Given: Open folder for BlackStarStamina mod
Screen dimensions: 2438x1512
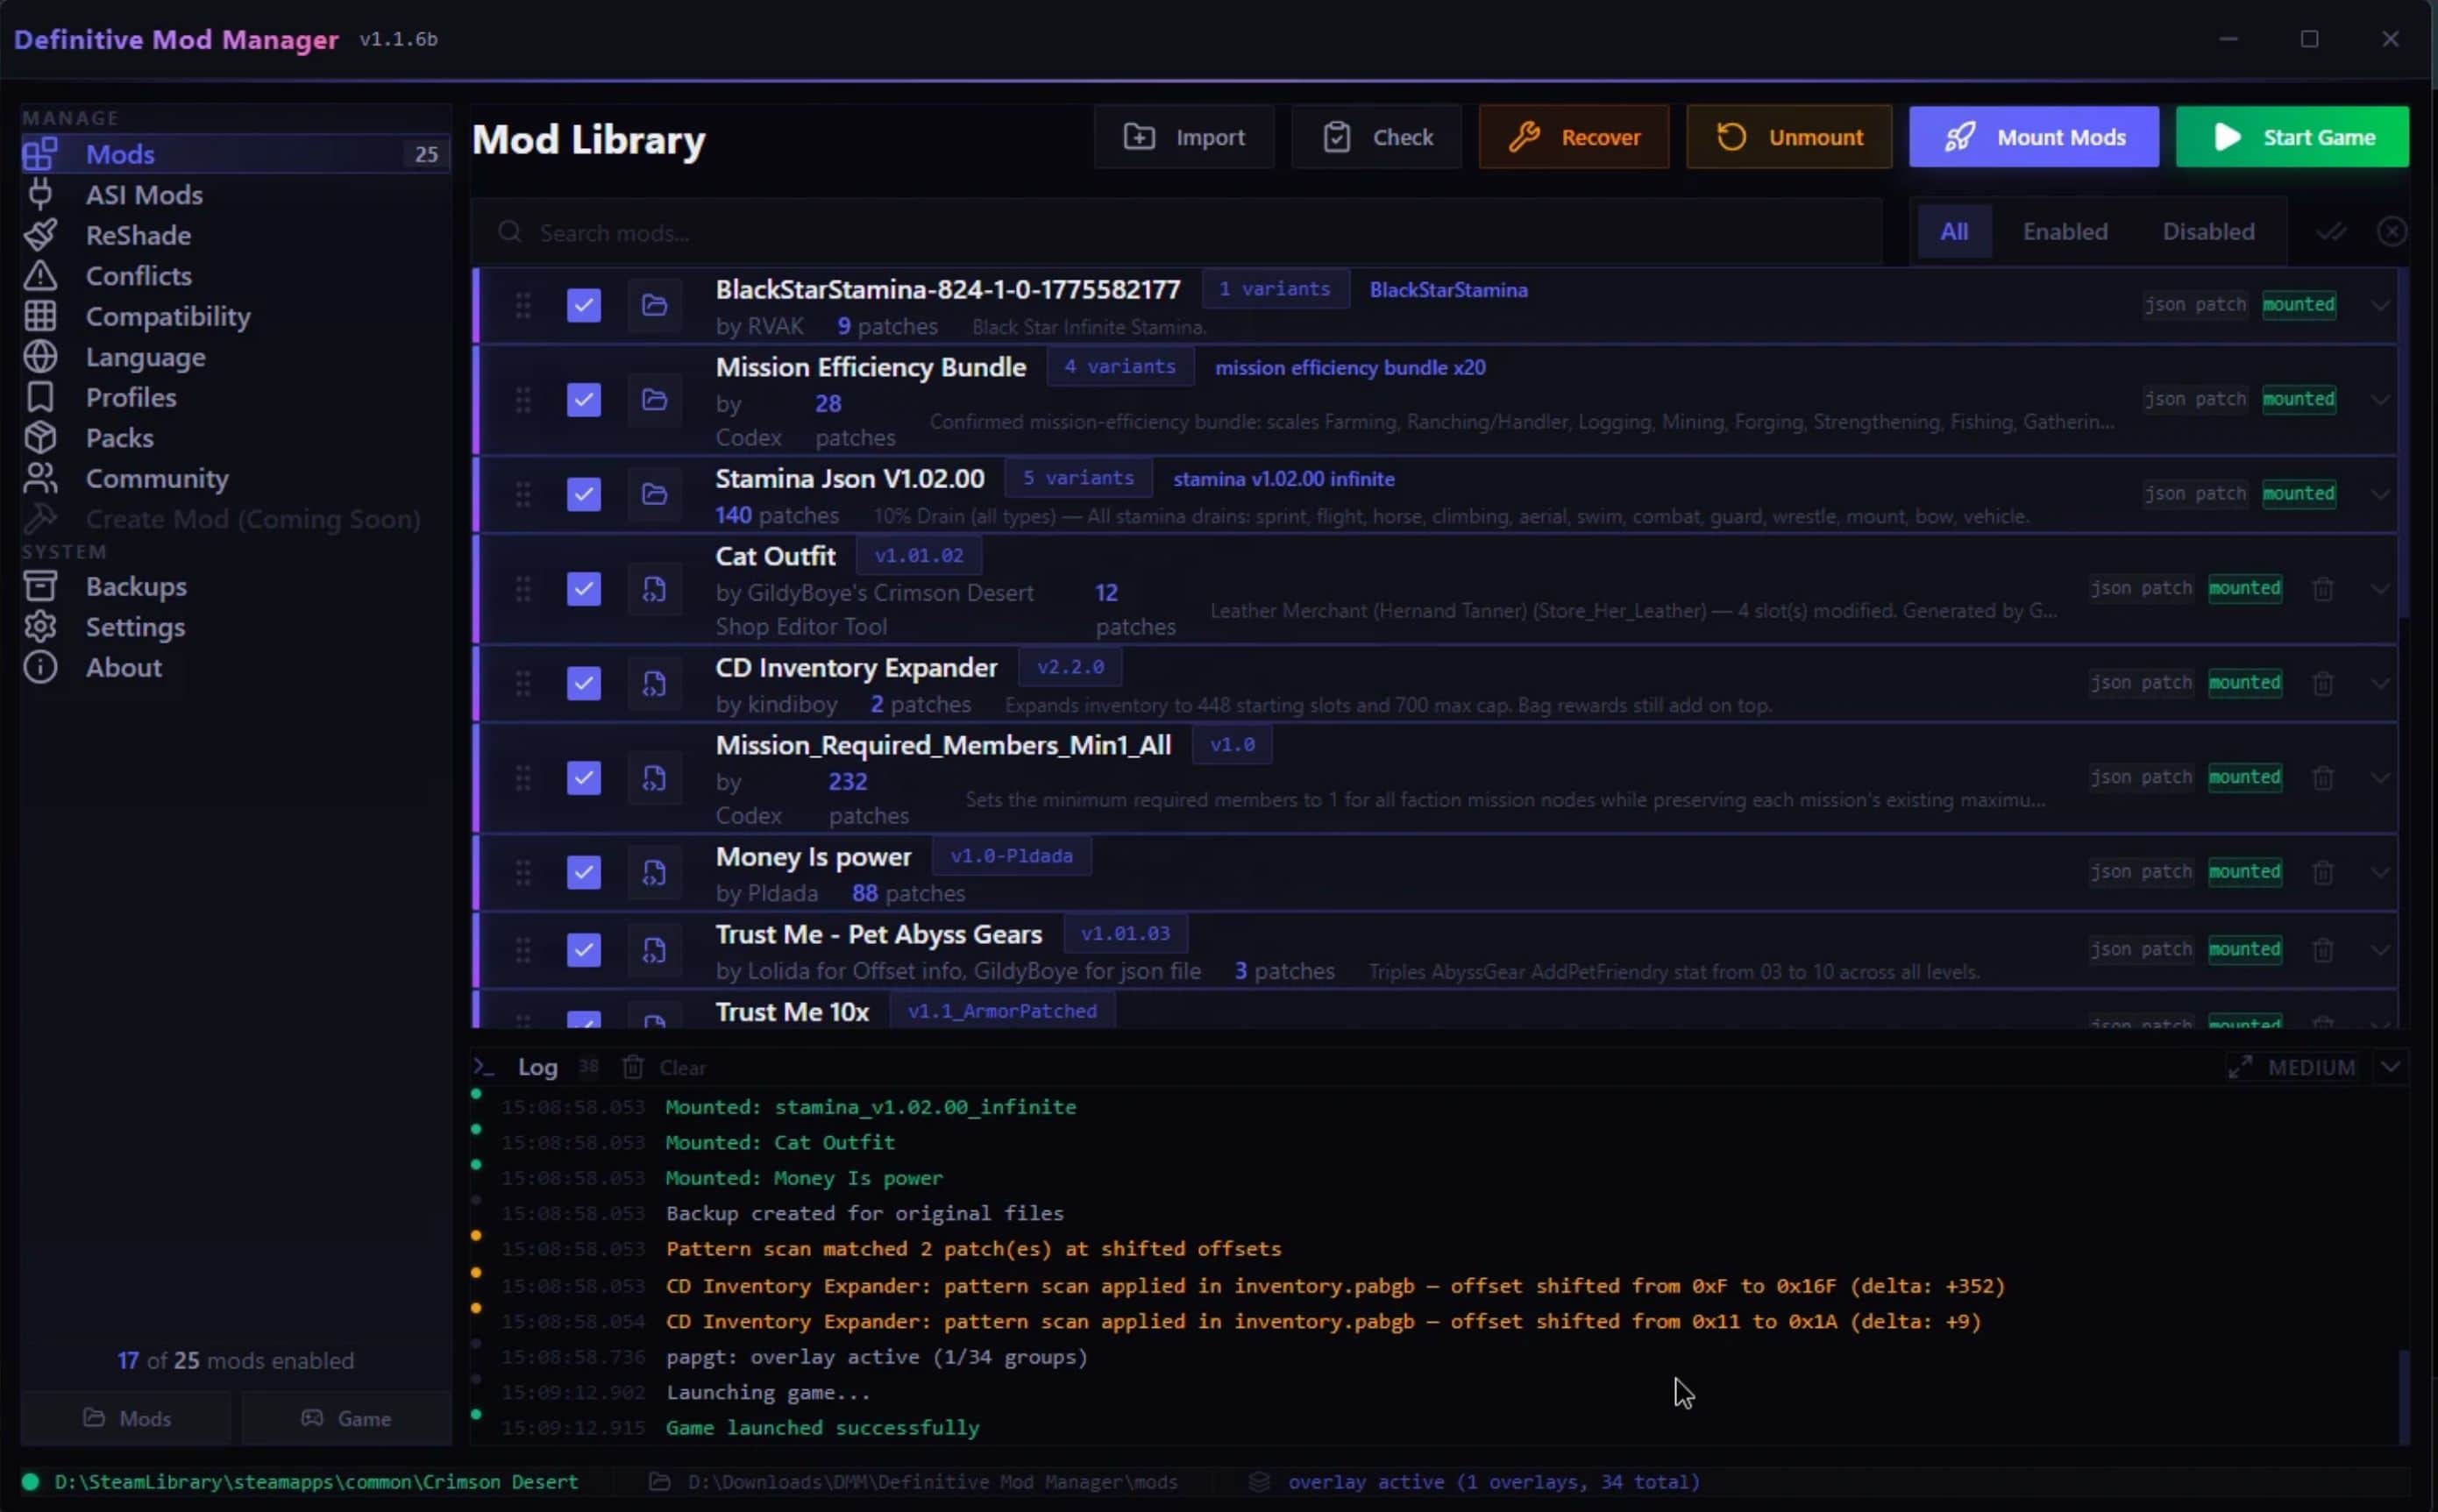Looking at the screenshot, I should [654, 305].
